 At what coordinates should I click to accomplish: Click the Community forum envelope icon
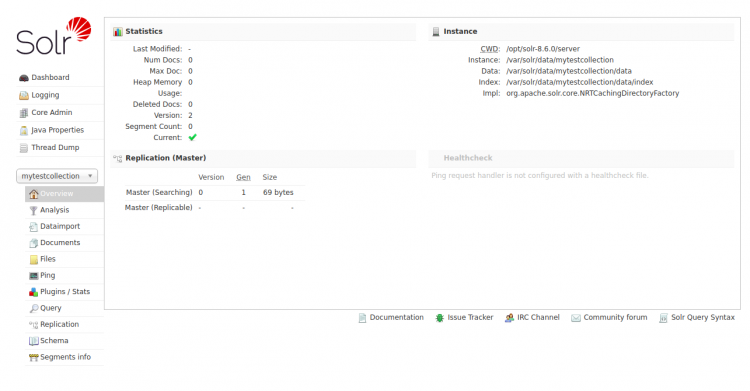click(576, 318)
